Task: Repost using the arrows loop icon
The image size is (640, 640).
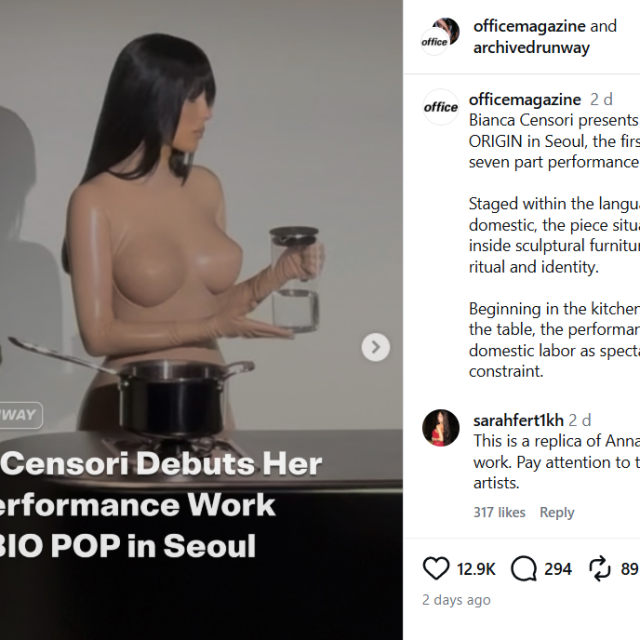Action: [600, 569]
